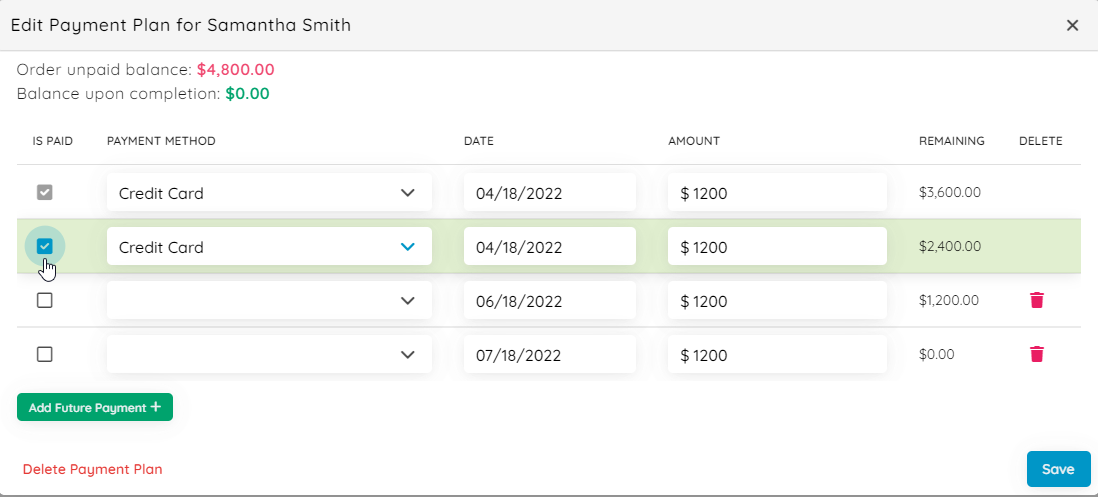Image resolution: width=1098 pixels, height=497 pixels.
Task: Click the first row's greyed Is Paid checkbox
Action: [45, 192]
